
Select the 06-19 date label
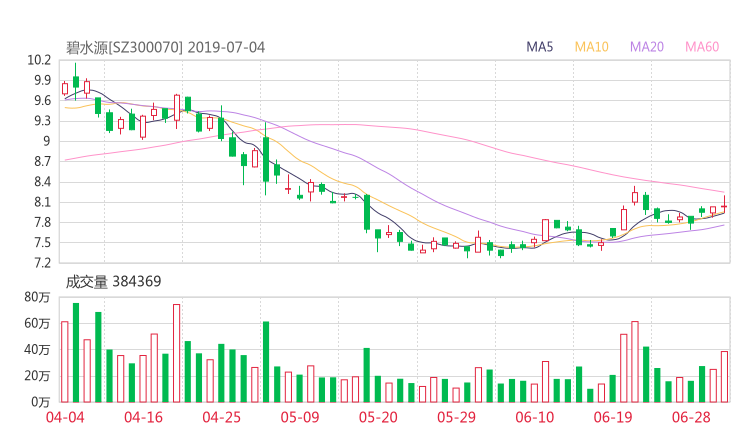point(614,418)
